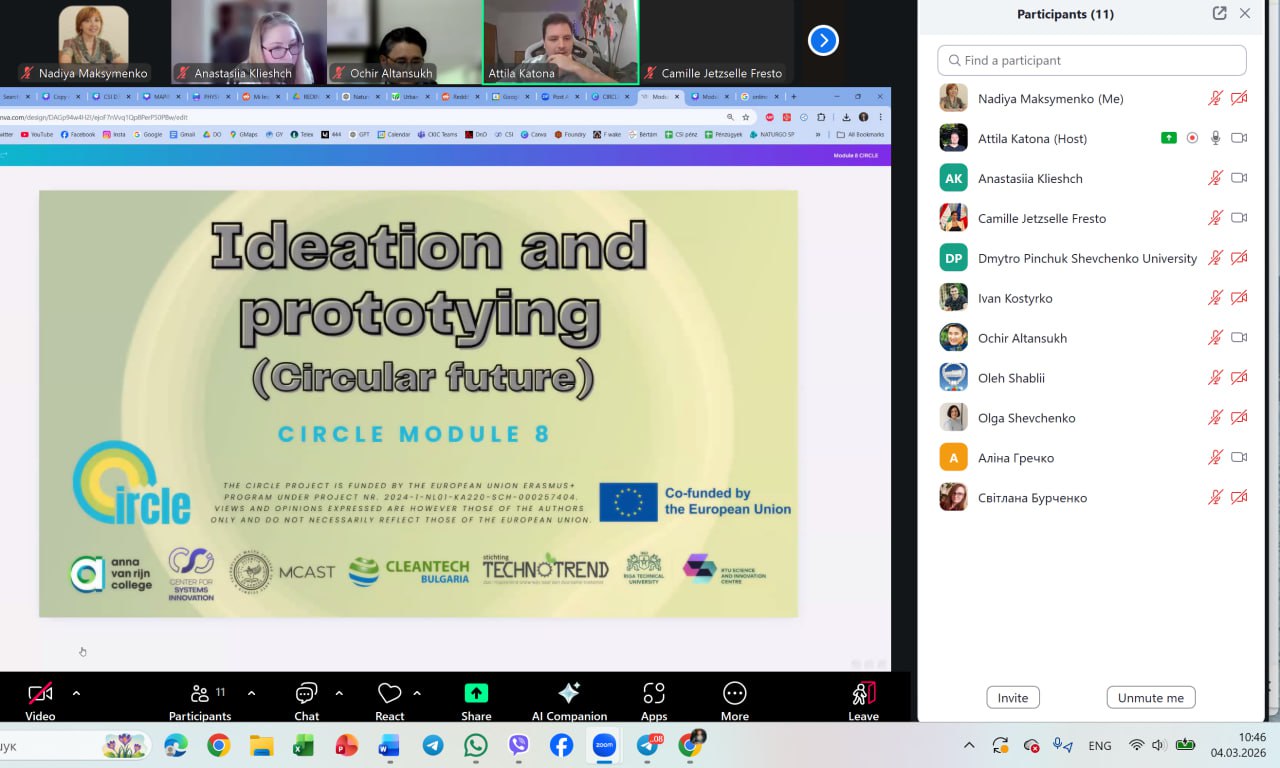This screenshot has width=1280, height=768.
Task: Click the Leave meeting icon
Action: click(863, 694)
